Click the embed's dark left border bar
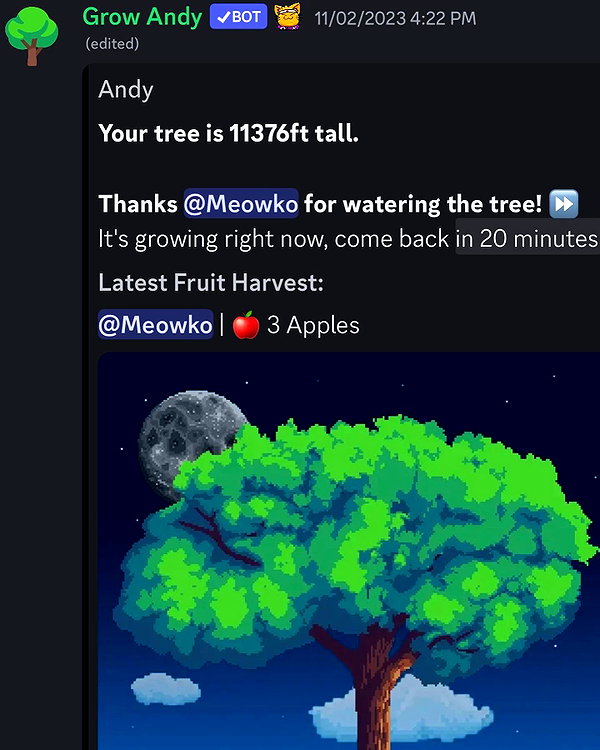The image size is (600, 750). click(x=85, y=407)
